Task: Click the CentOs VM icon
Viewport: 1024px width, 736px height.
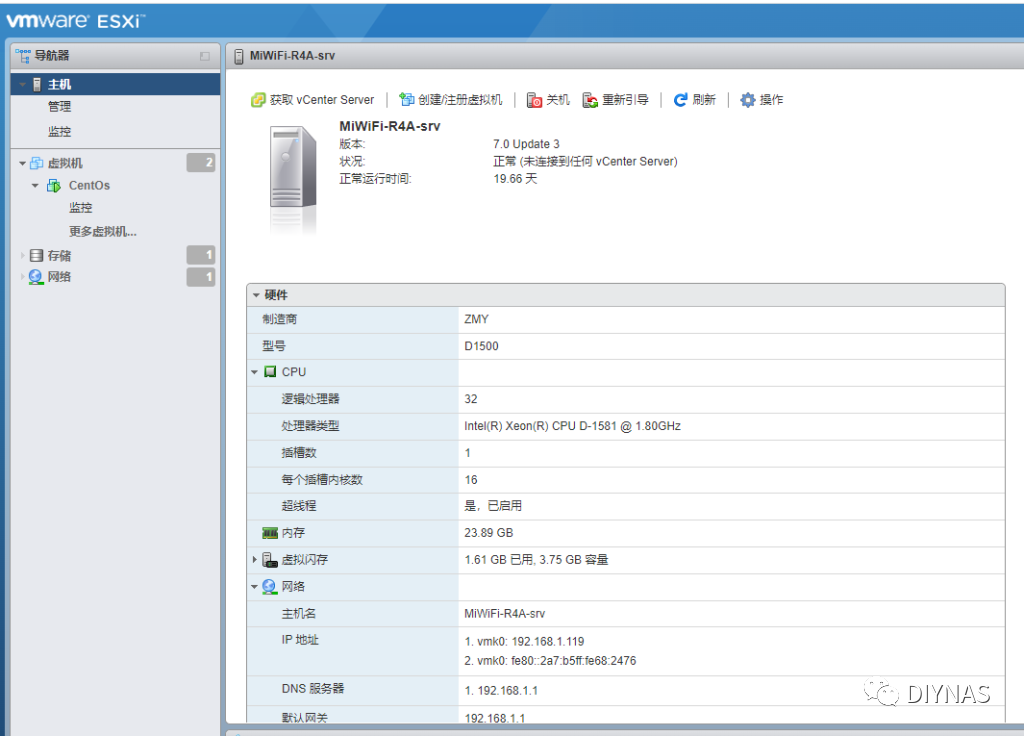Action: pyautogui.click(x=54, y=186)
